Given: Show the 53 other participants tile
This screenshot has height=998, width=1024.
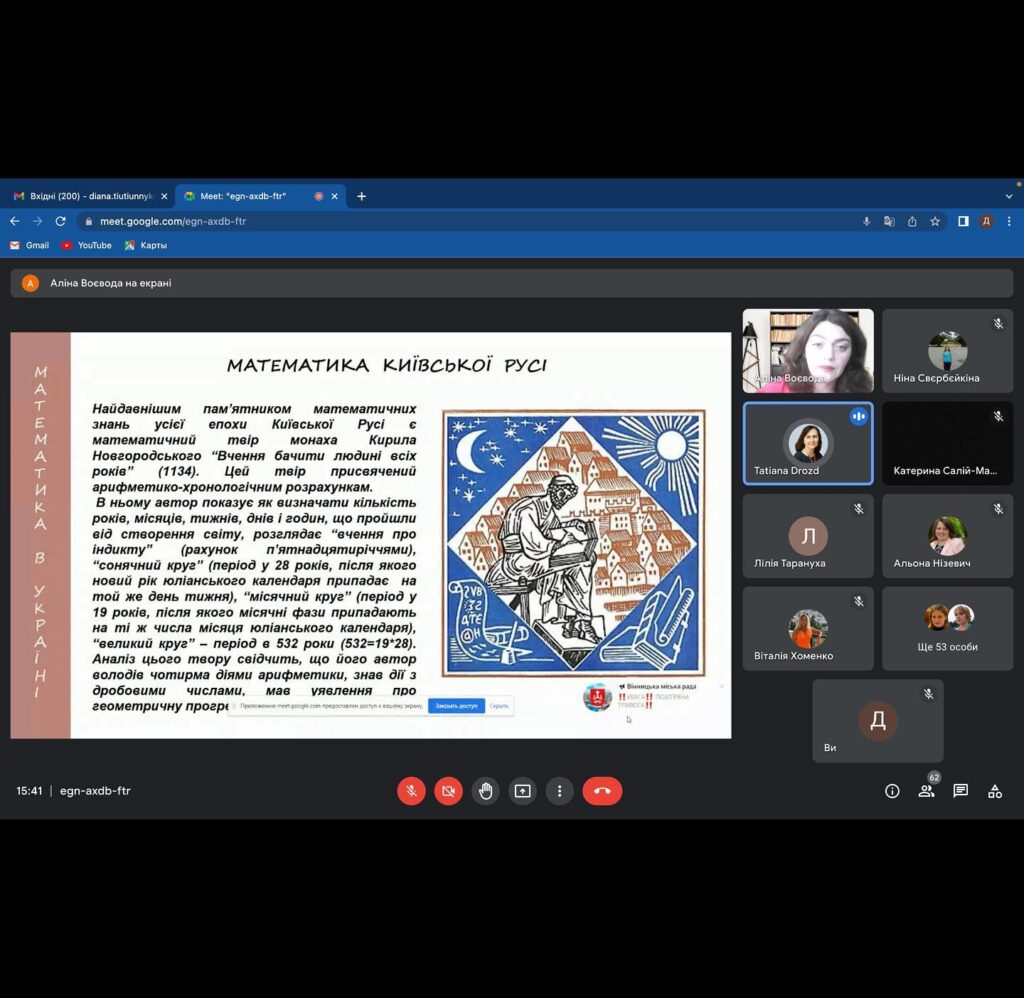Looking at the screenshot, I should (x=948, y=629).
